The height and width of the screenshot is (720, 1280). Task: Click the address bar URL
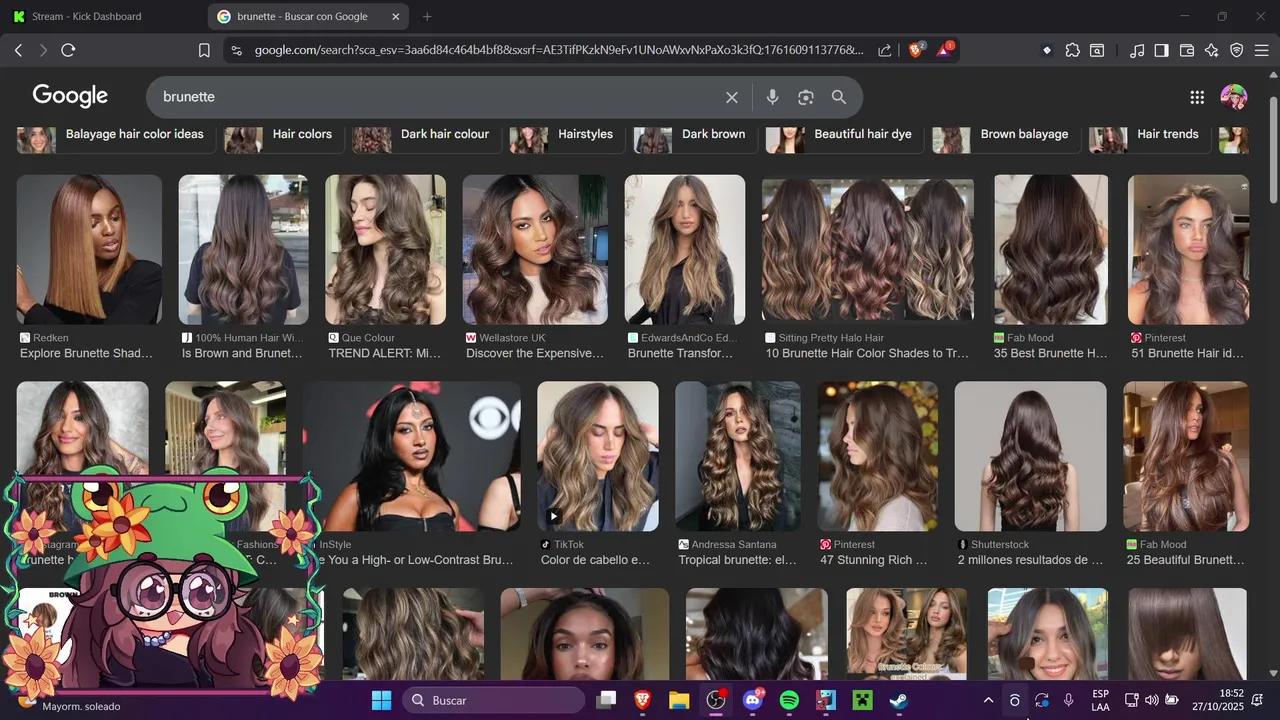click(558, 50)
